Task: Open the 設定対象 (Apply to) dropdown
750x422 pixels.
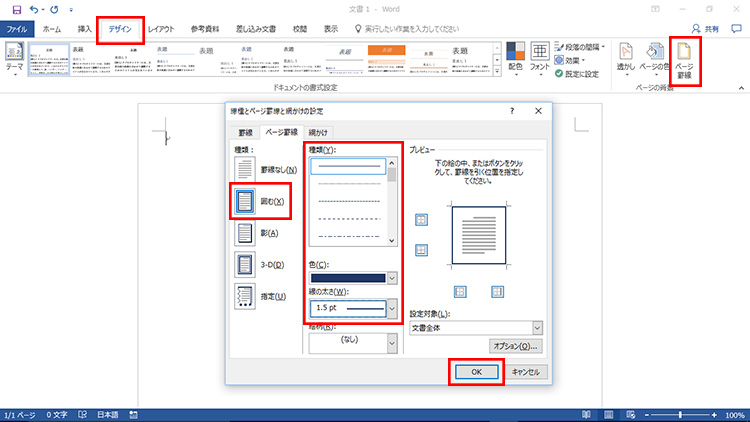Action: [537, 327]
